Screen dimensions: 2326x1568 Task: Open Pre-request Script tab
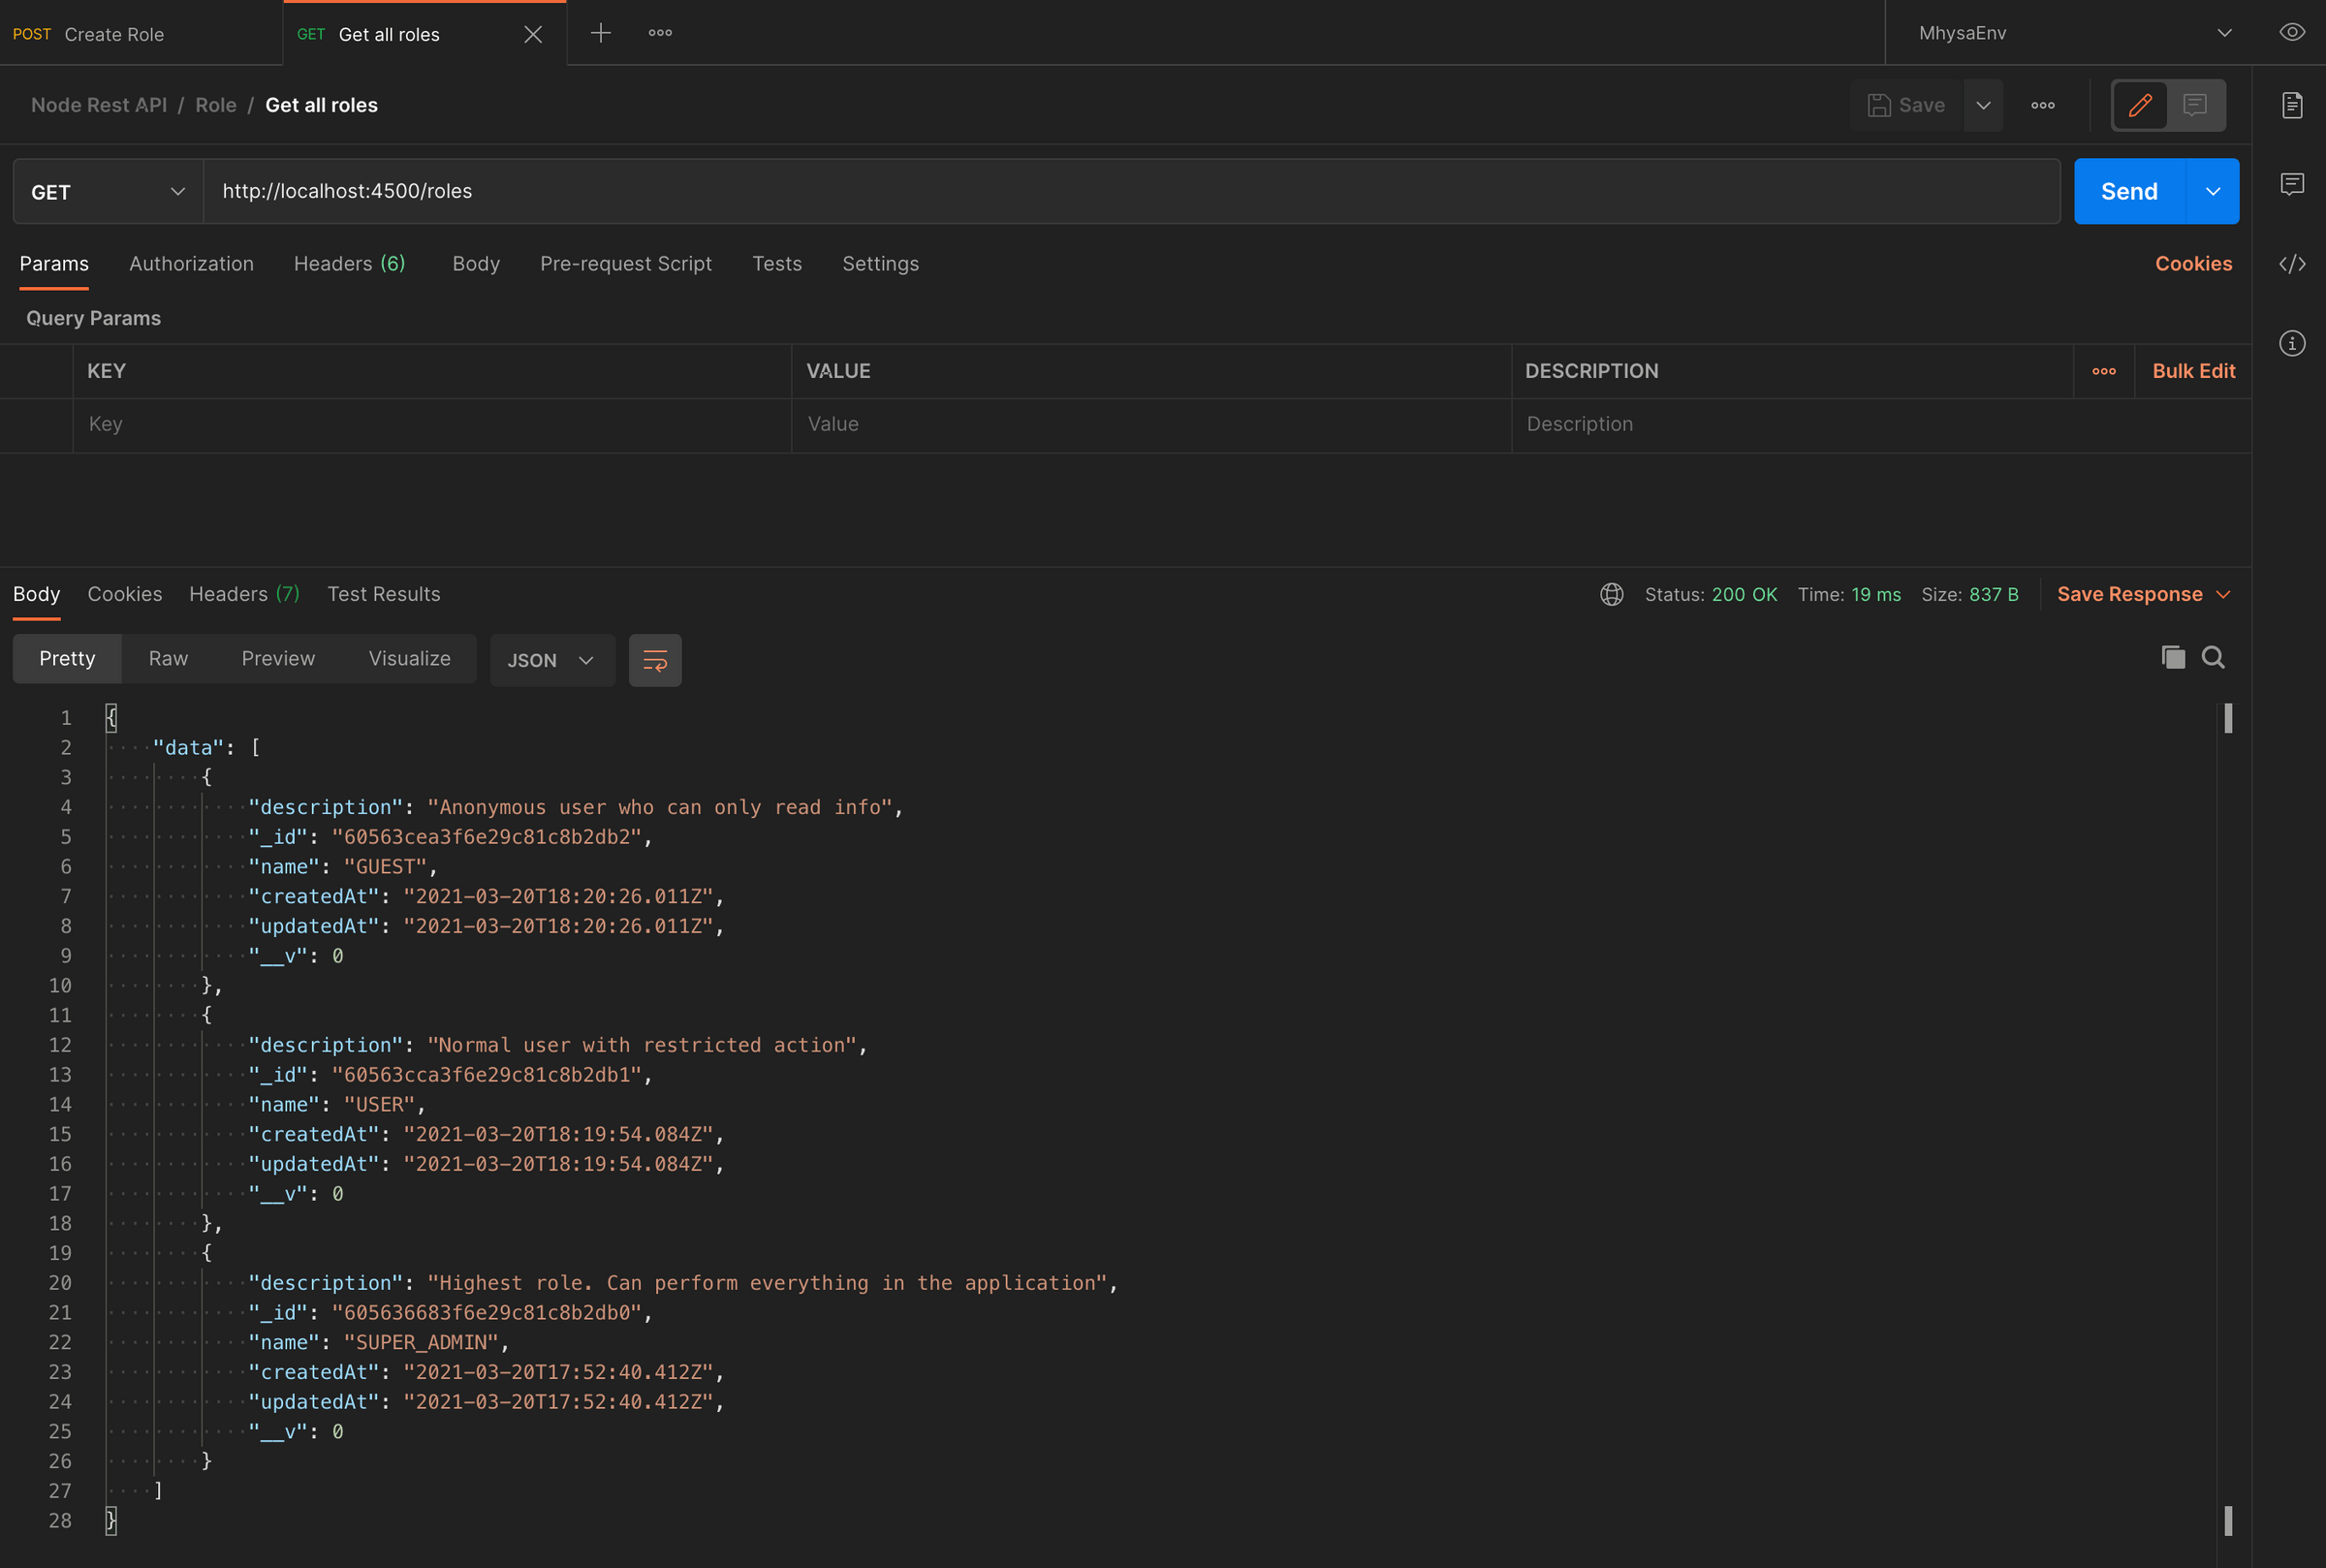pyautogui.click(x=626, y=264)
